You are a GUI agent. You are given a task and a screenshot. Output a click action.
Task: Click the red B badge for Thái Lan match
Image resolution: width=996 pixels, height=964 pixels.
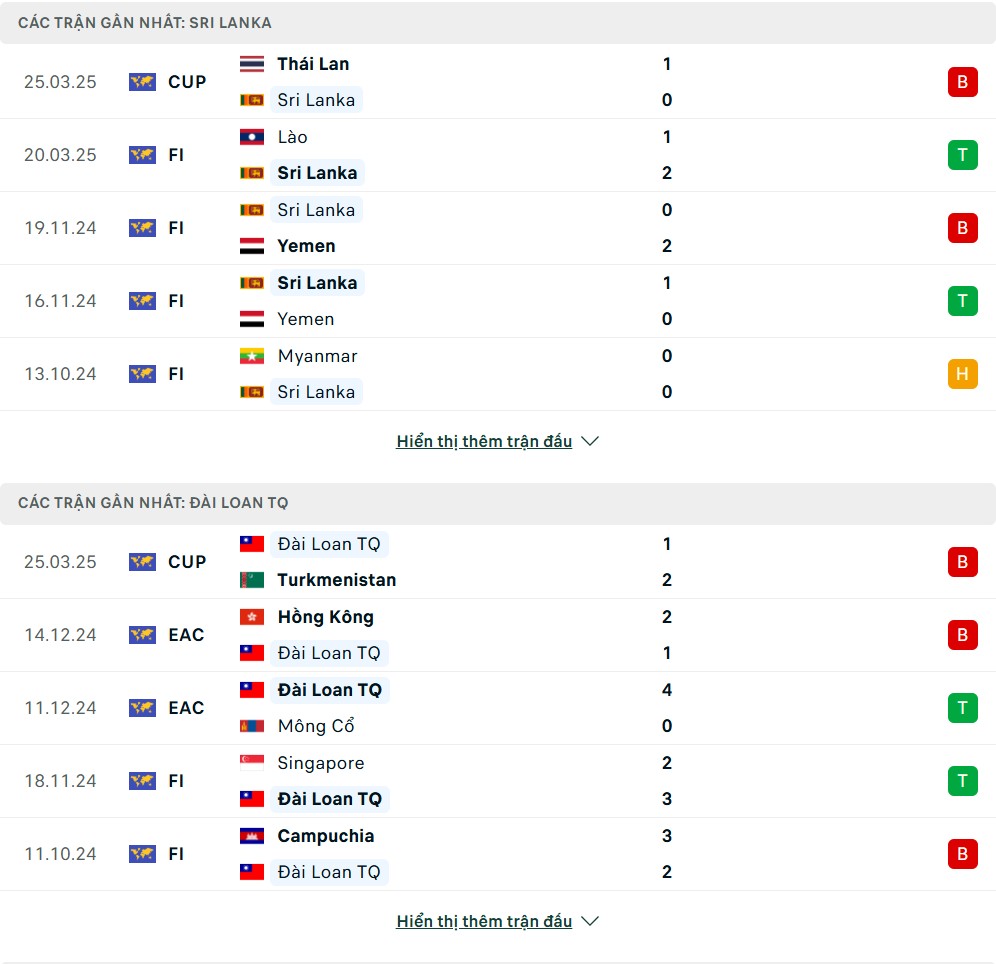(x=962, y=82)
